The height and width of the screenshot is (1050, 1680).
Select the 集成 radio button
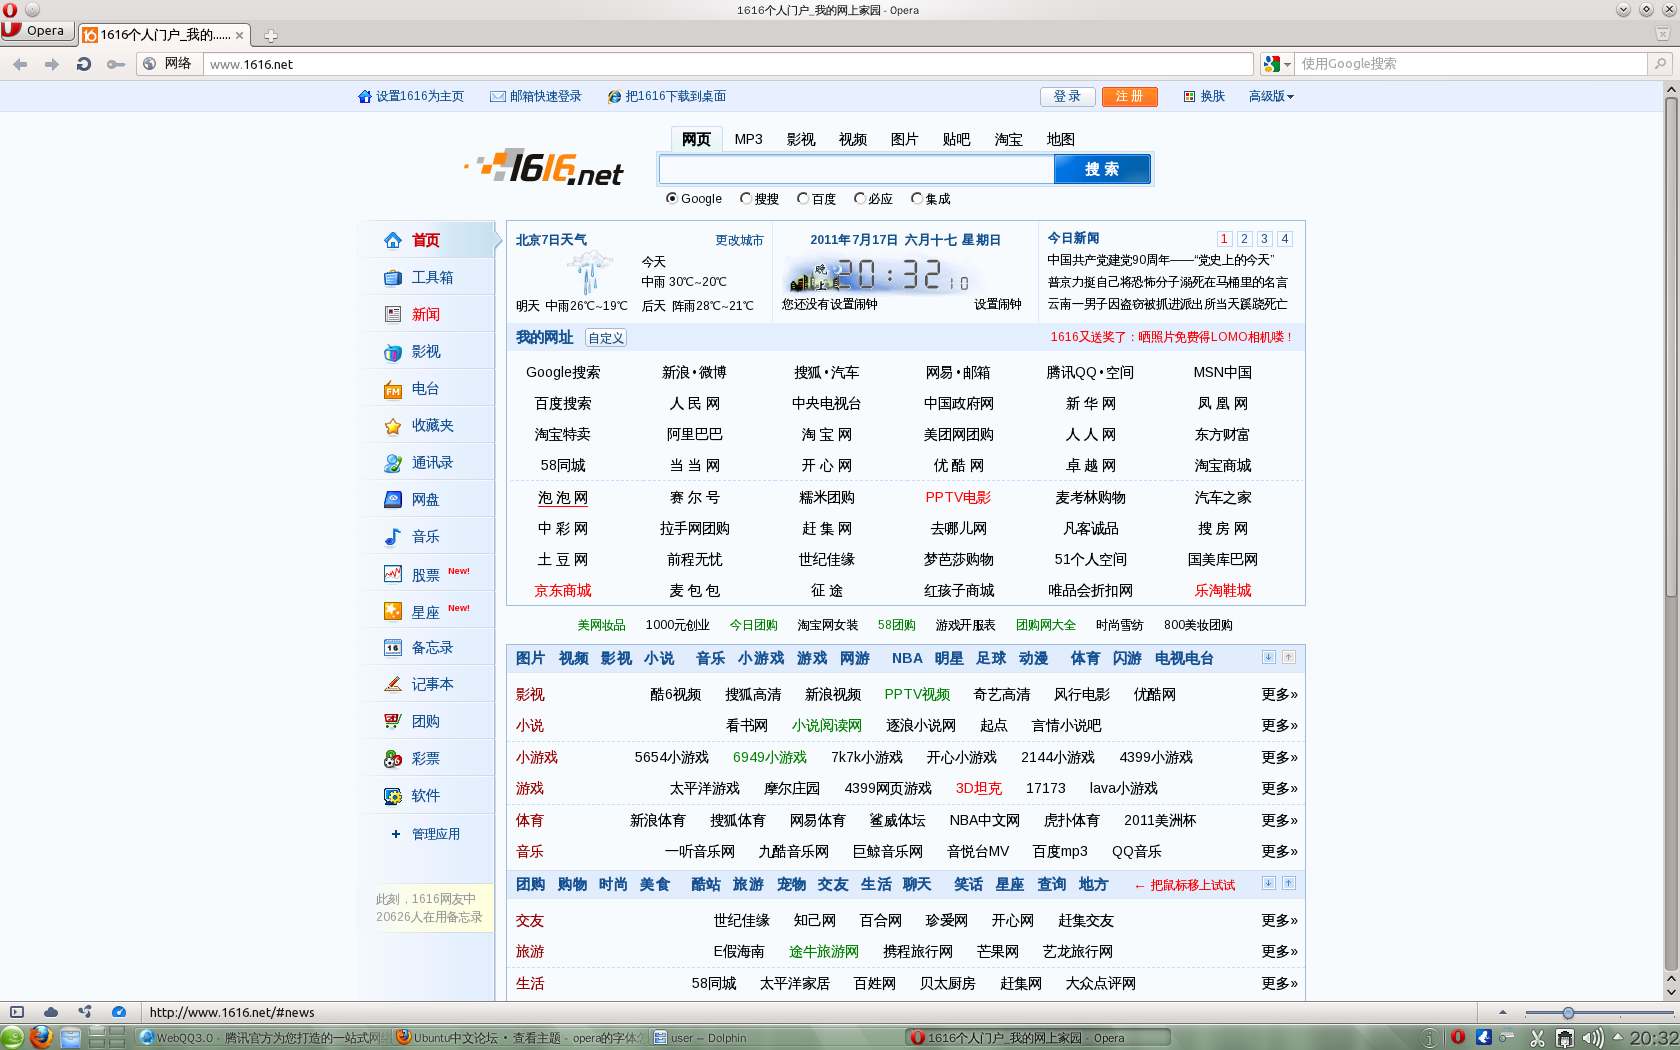tap(916, 198)
